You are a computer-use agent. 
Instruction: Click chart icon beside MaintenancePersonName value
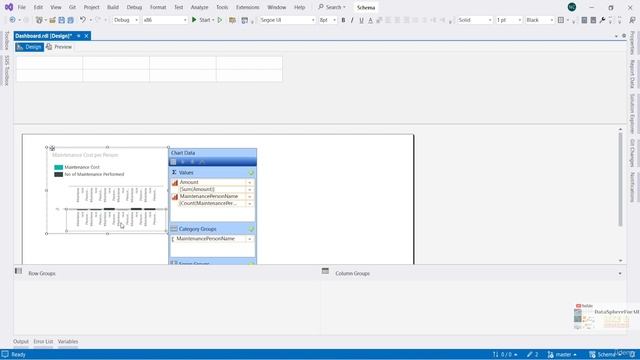pos(175,196)
